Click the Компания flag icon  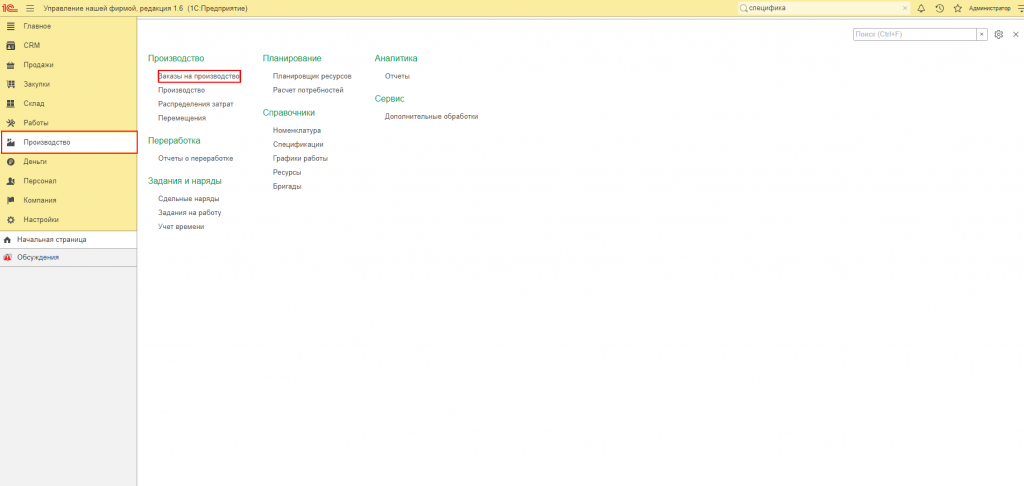tap(10, 201)
